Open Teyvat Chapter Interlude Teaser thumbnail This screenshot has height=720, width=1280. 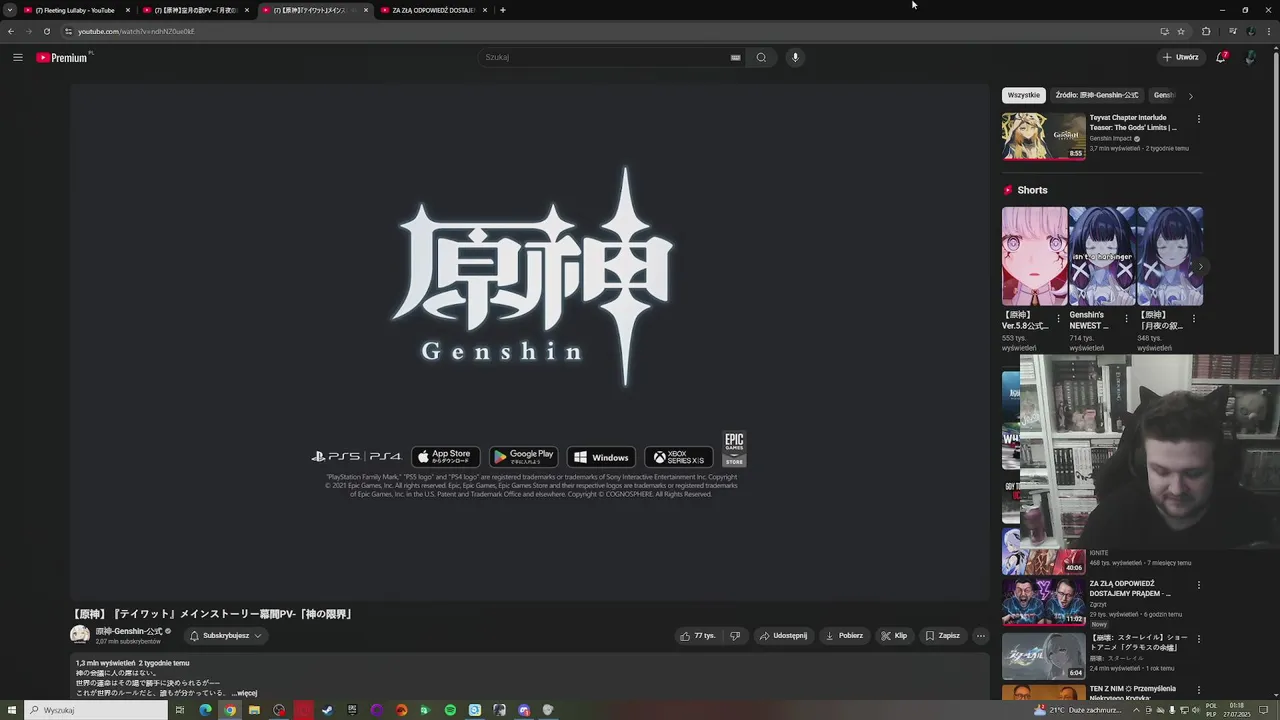coord(1044,136)
